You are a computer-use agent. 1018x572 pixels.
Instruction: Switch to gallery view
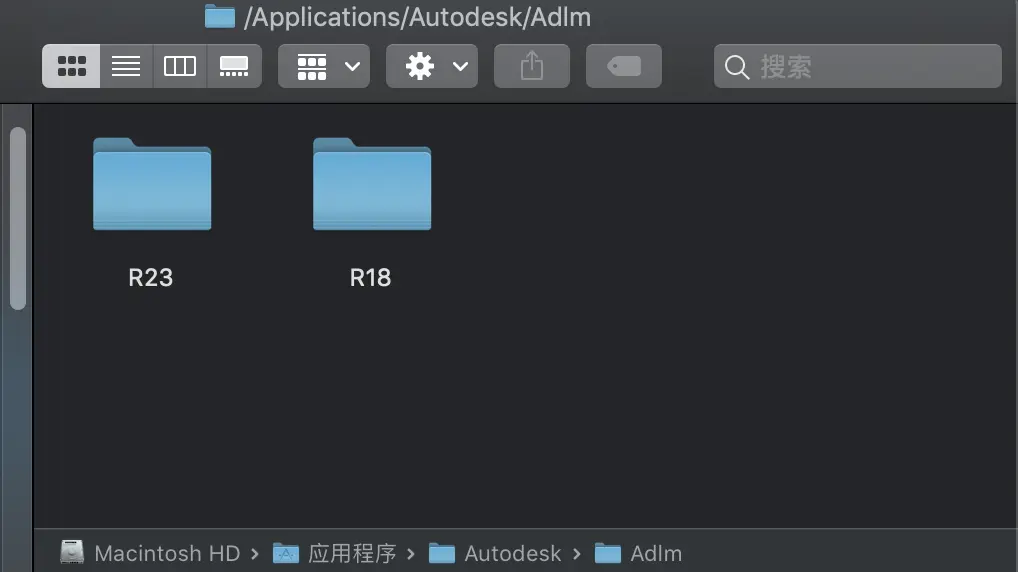point(234,66)
